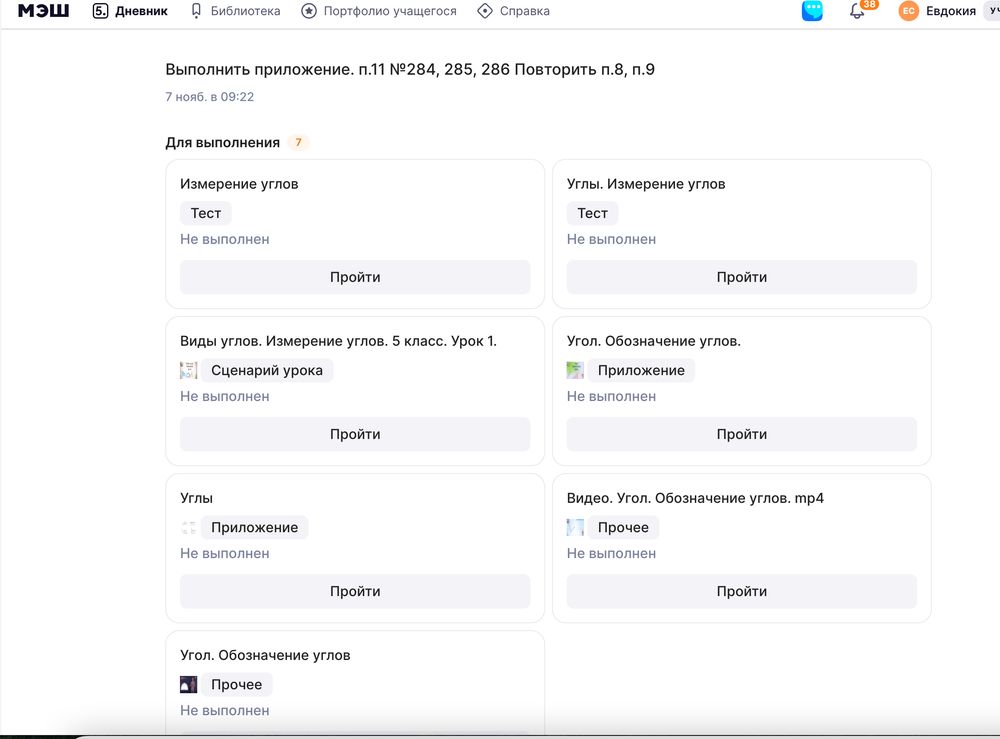This screenshot has width=1000, height=739.
Task: Click the dark thumbnail beside the bottom Прочее tag
Action: 189,685
